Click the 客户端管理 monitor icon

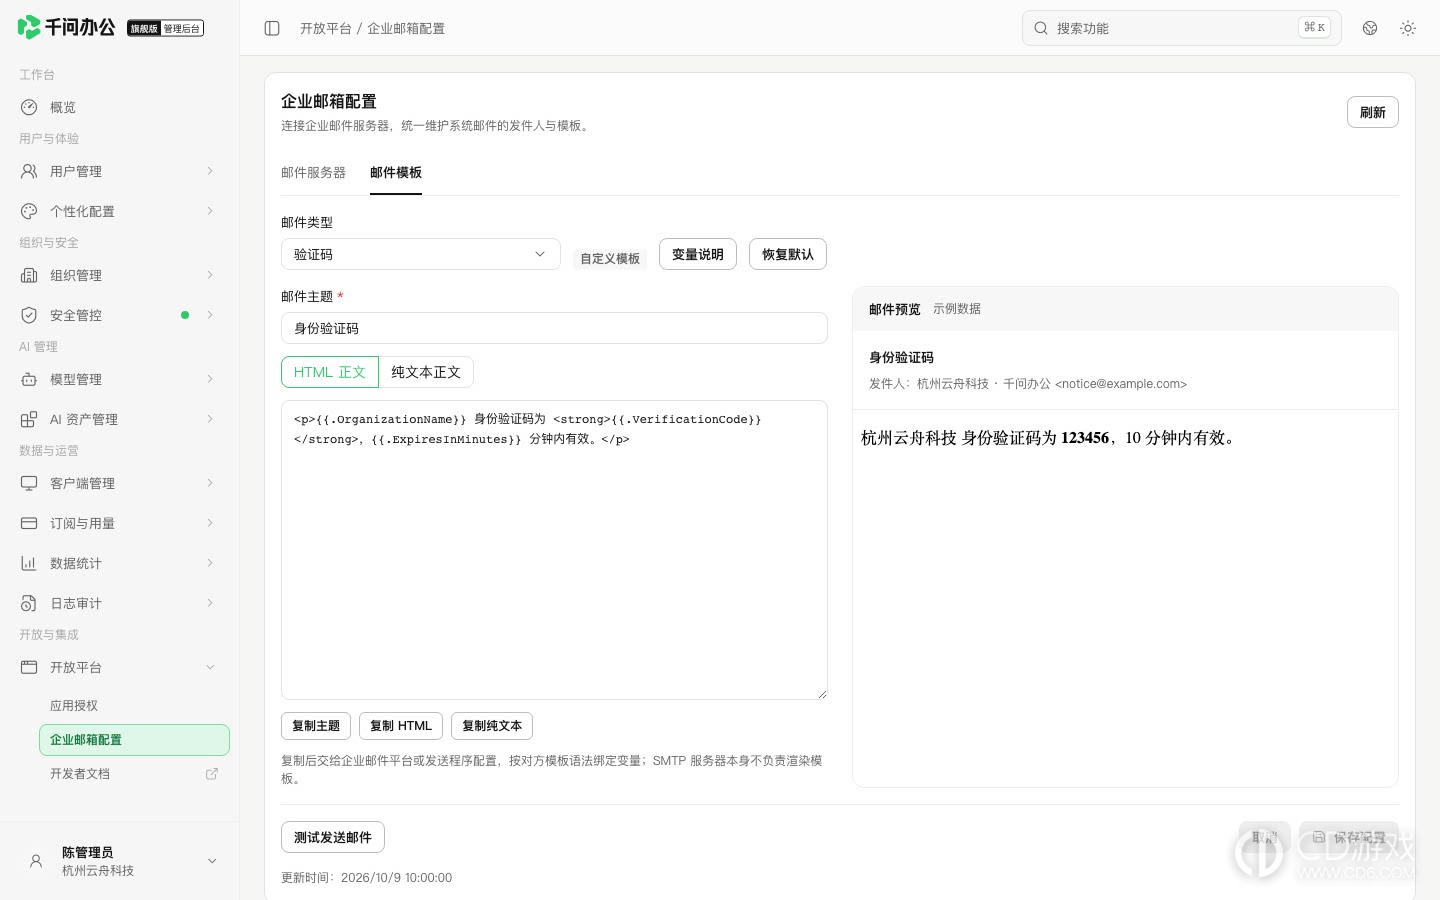pos(29,483)
